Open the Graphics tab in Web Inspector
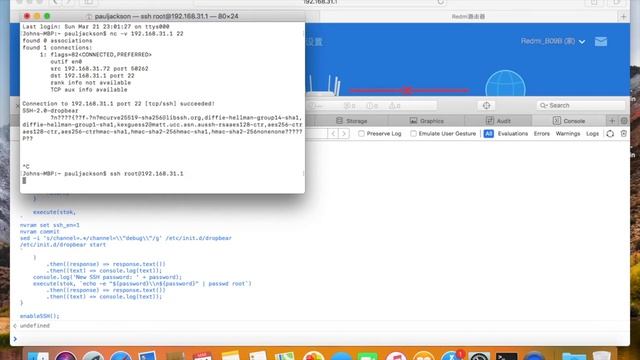This screenshot has height=360, width=640. pyautogui.click(x=427, y=121)
